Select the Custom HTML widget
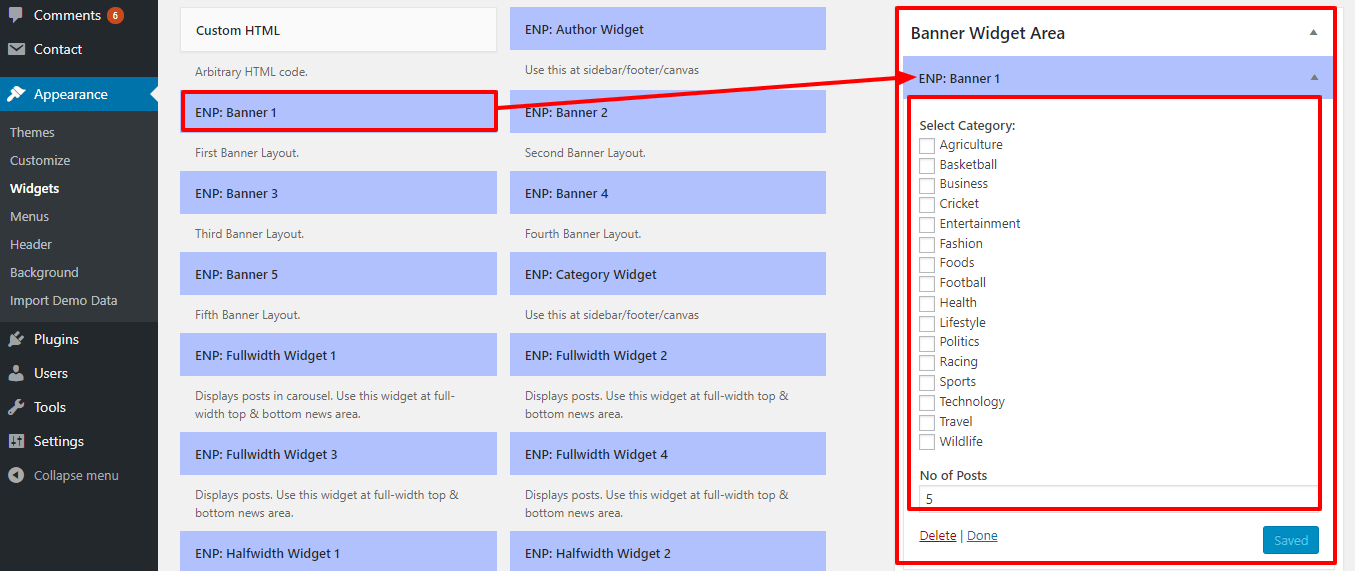This screenshot has height=571, width=1355. 337,30
